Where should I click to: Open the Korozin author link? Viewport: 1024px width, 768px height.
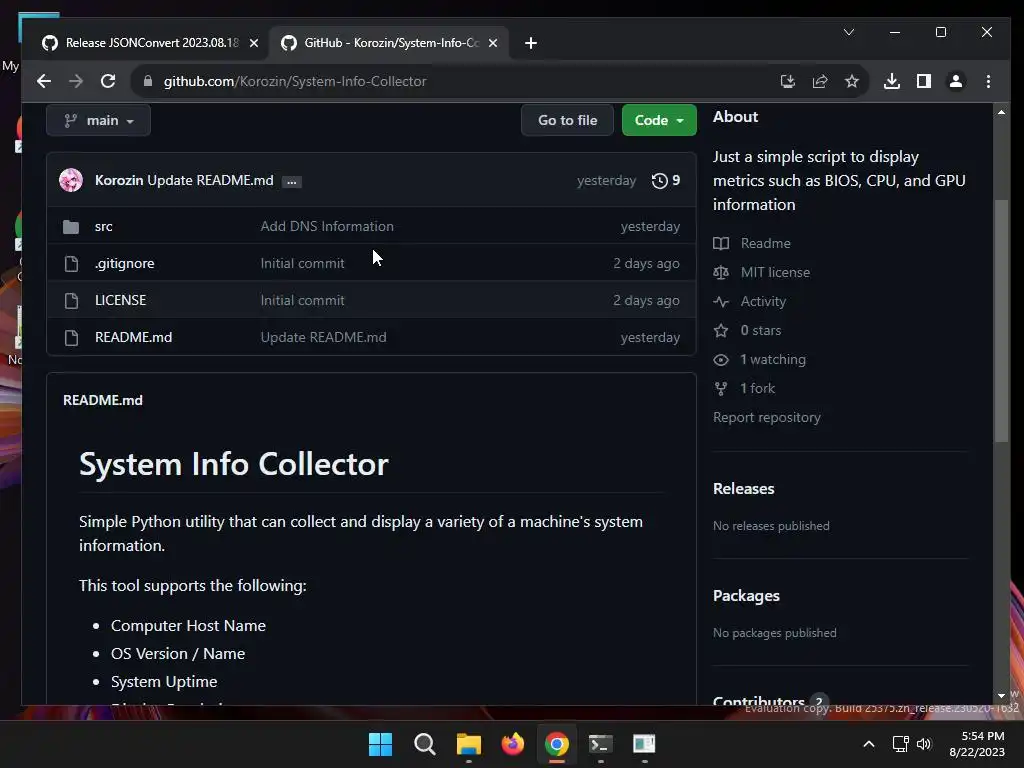pyautogui.click(x=119, y=180)
